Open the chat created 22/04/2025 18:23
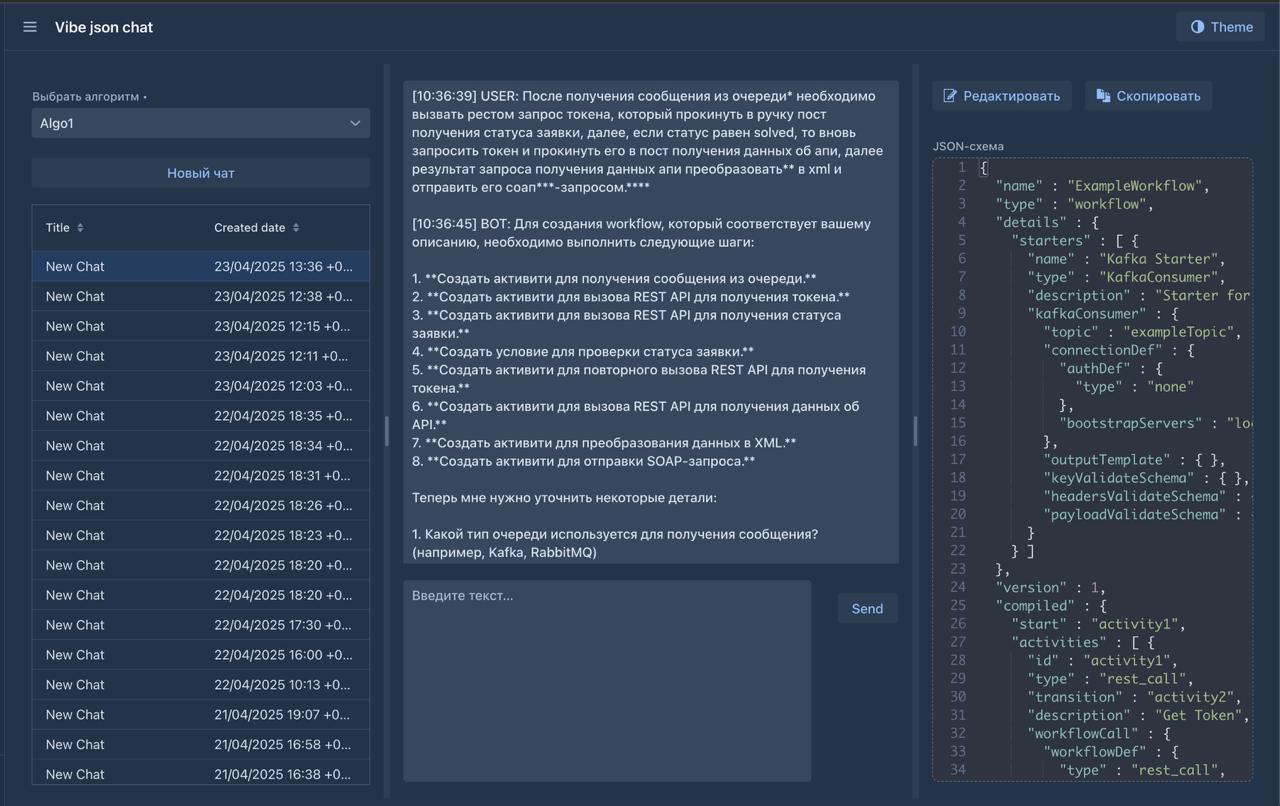Screen dimensions: 1280x806 pyautogui.click(x=201, y=535)
